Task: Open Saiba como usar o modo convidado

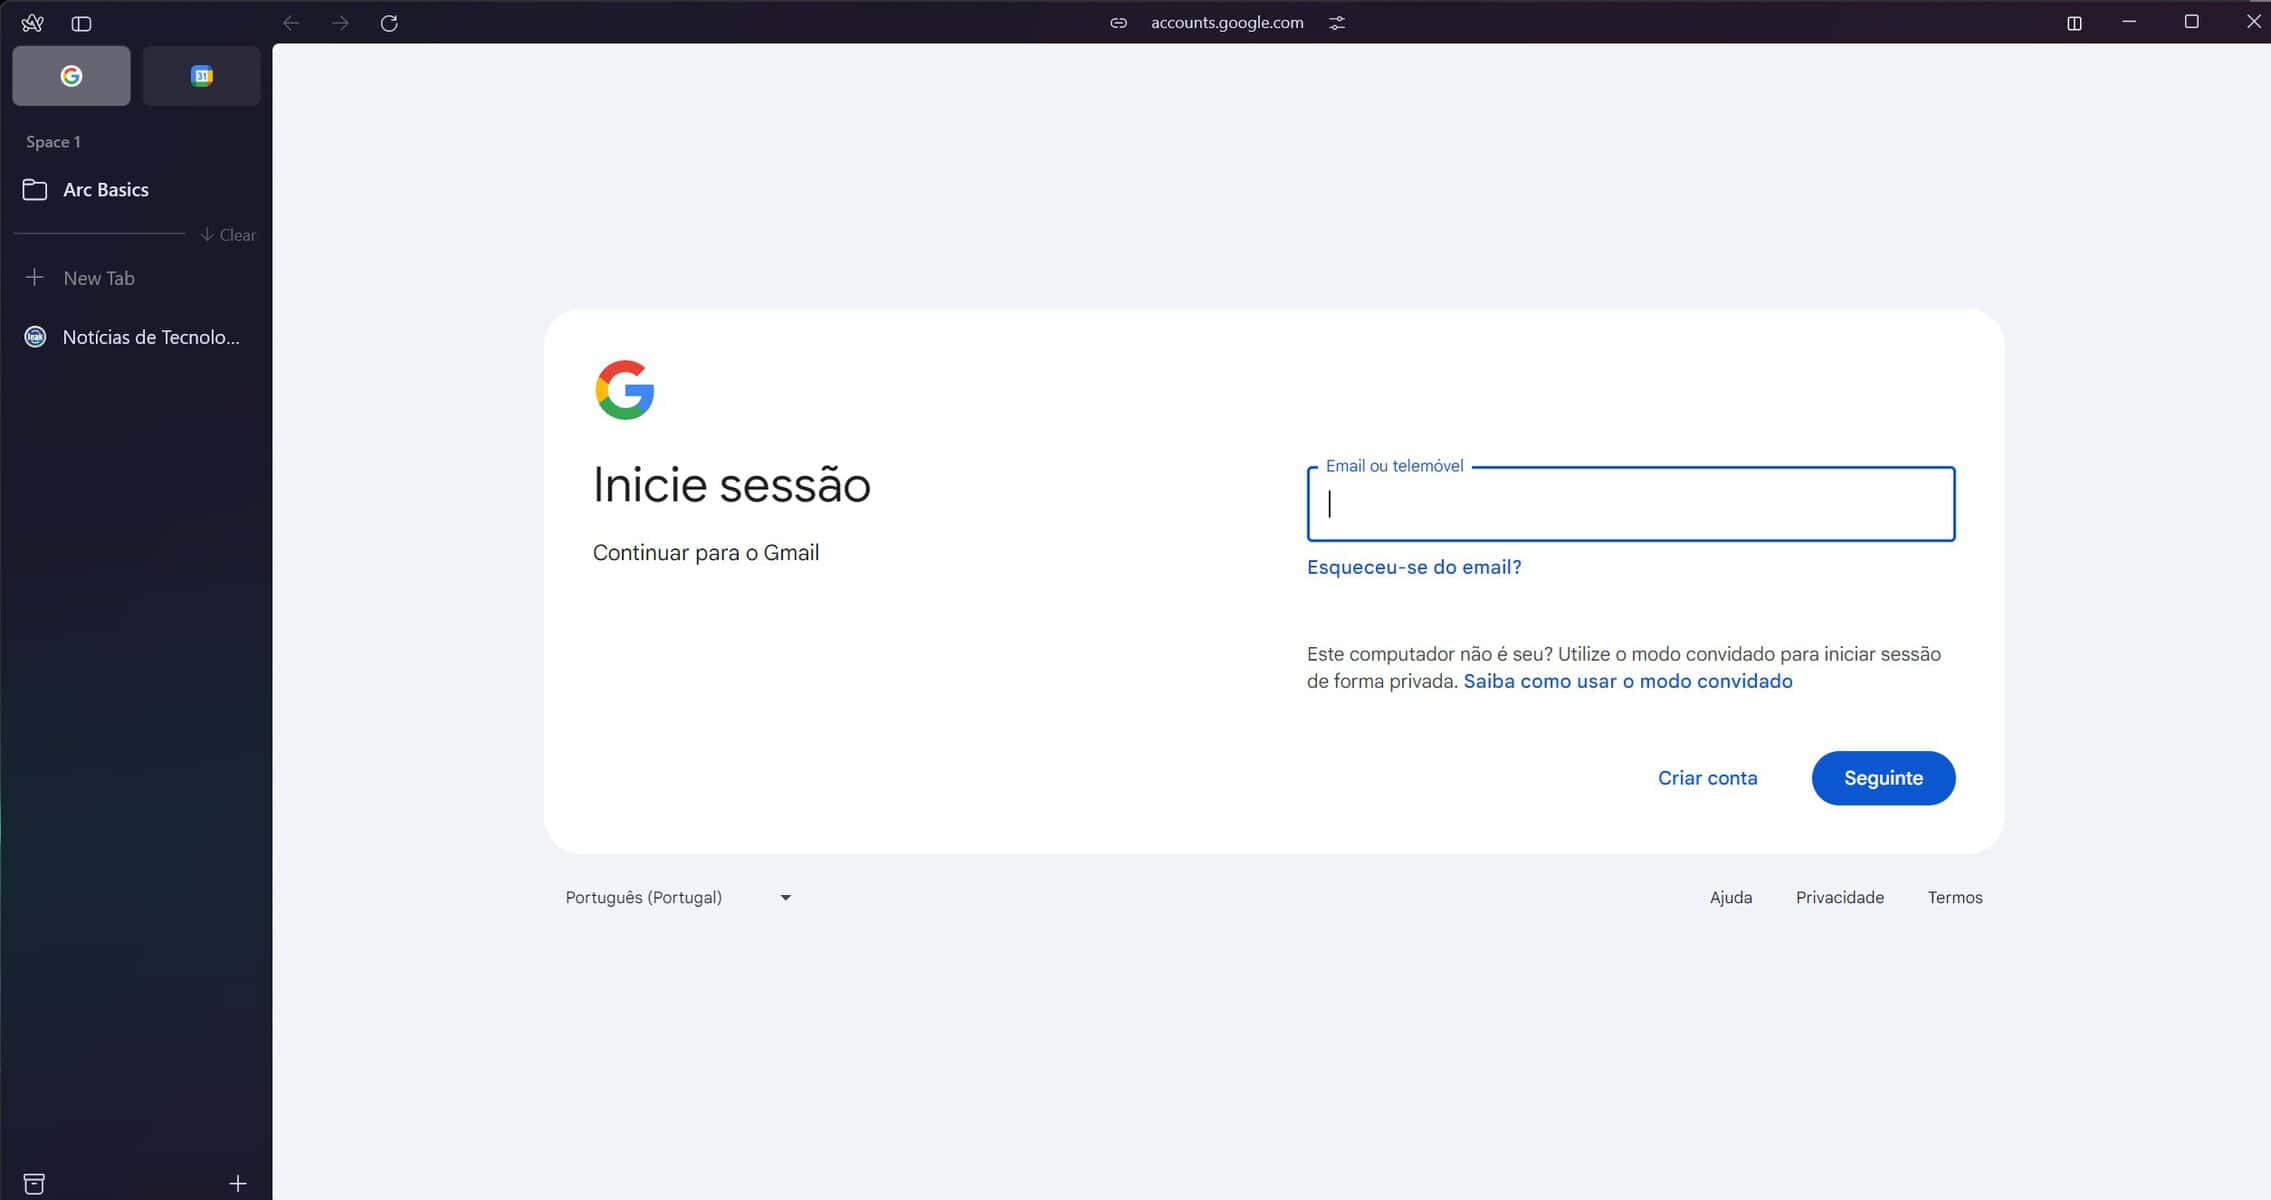Action: [x=1627, y=681]
